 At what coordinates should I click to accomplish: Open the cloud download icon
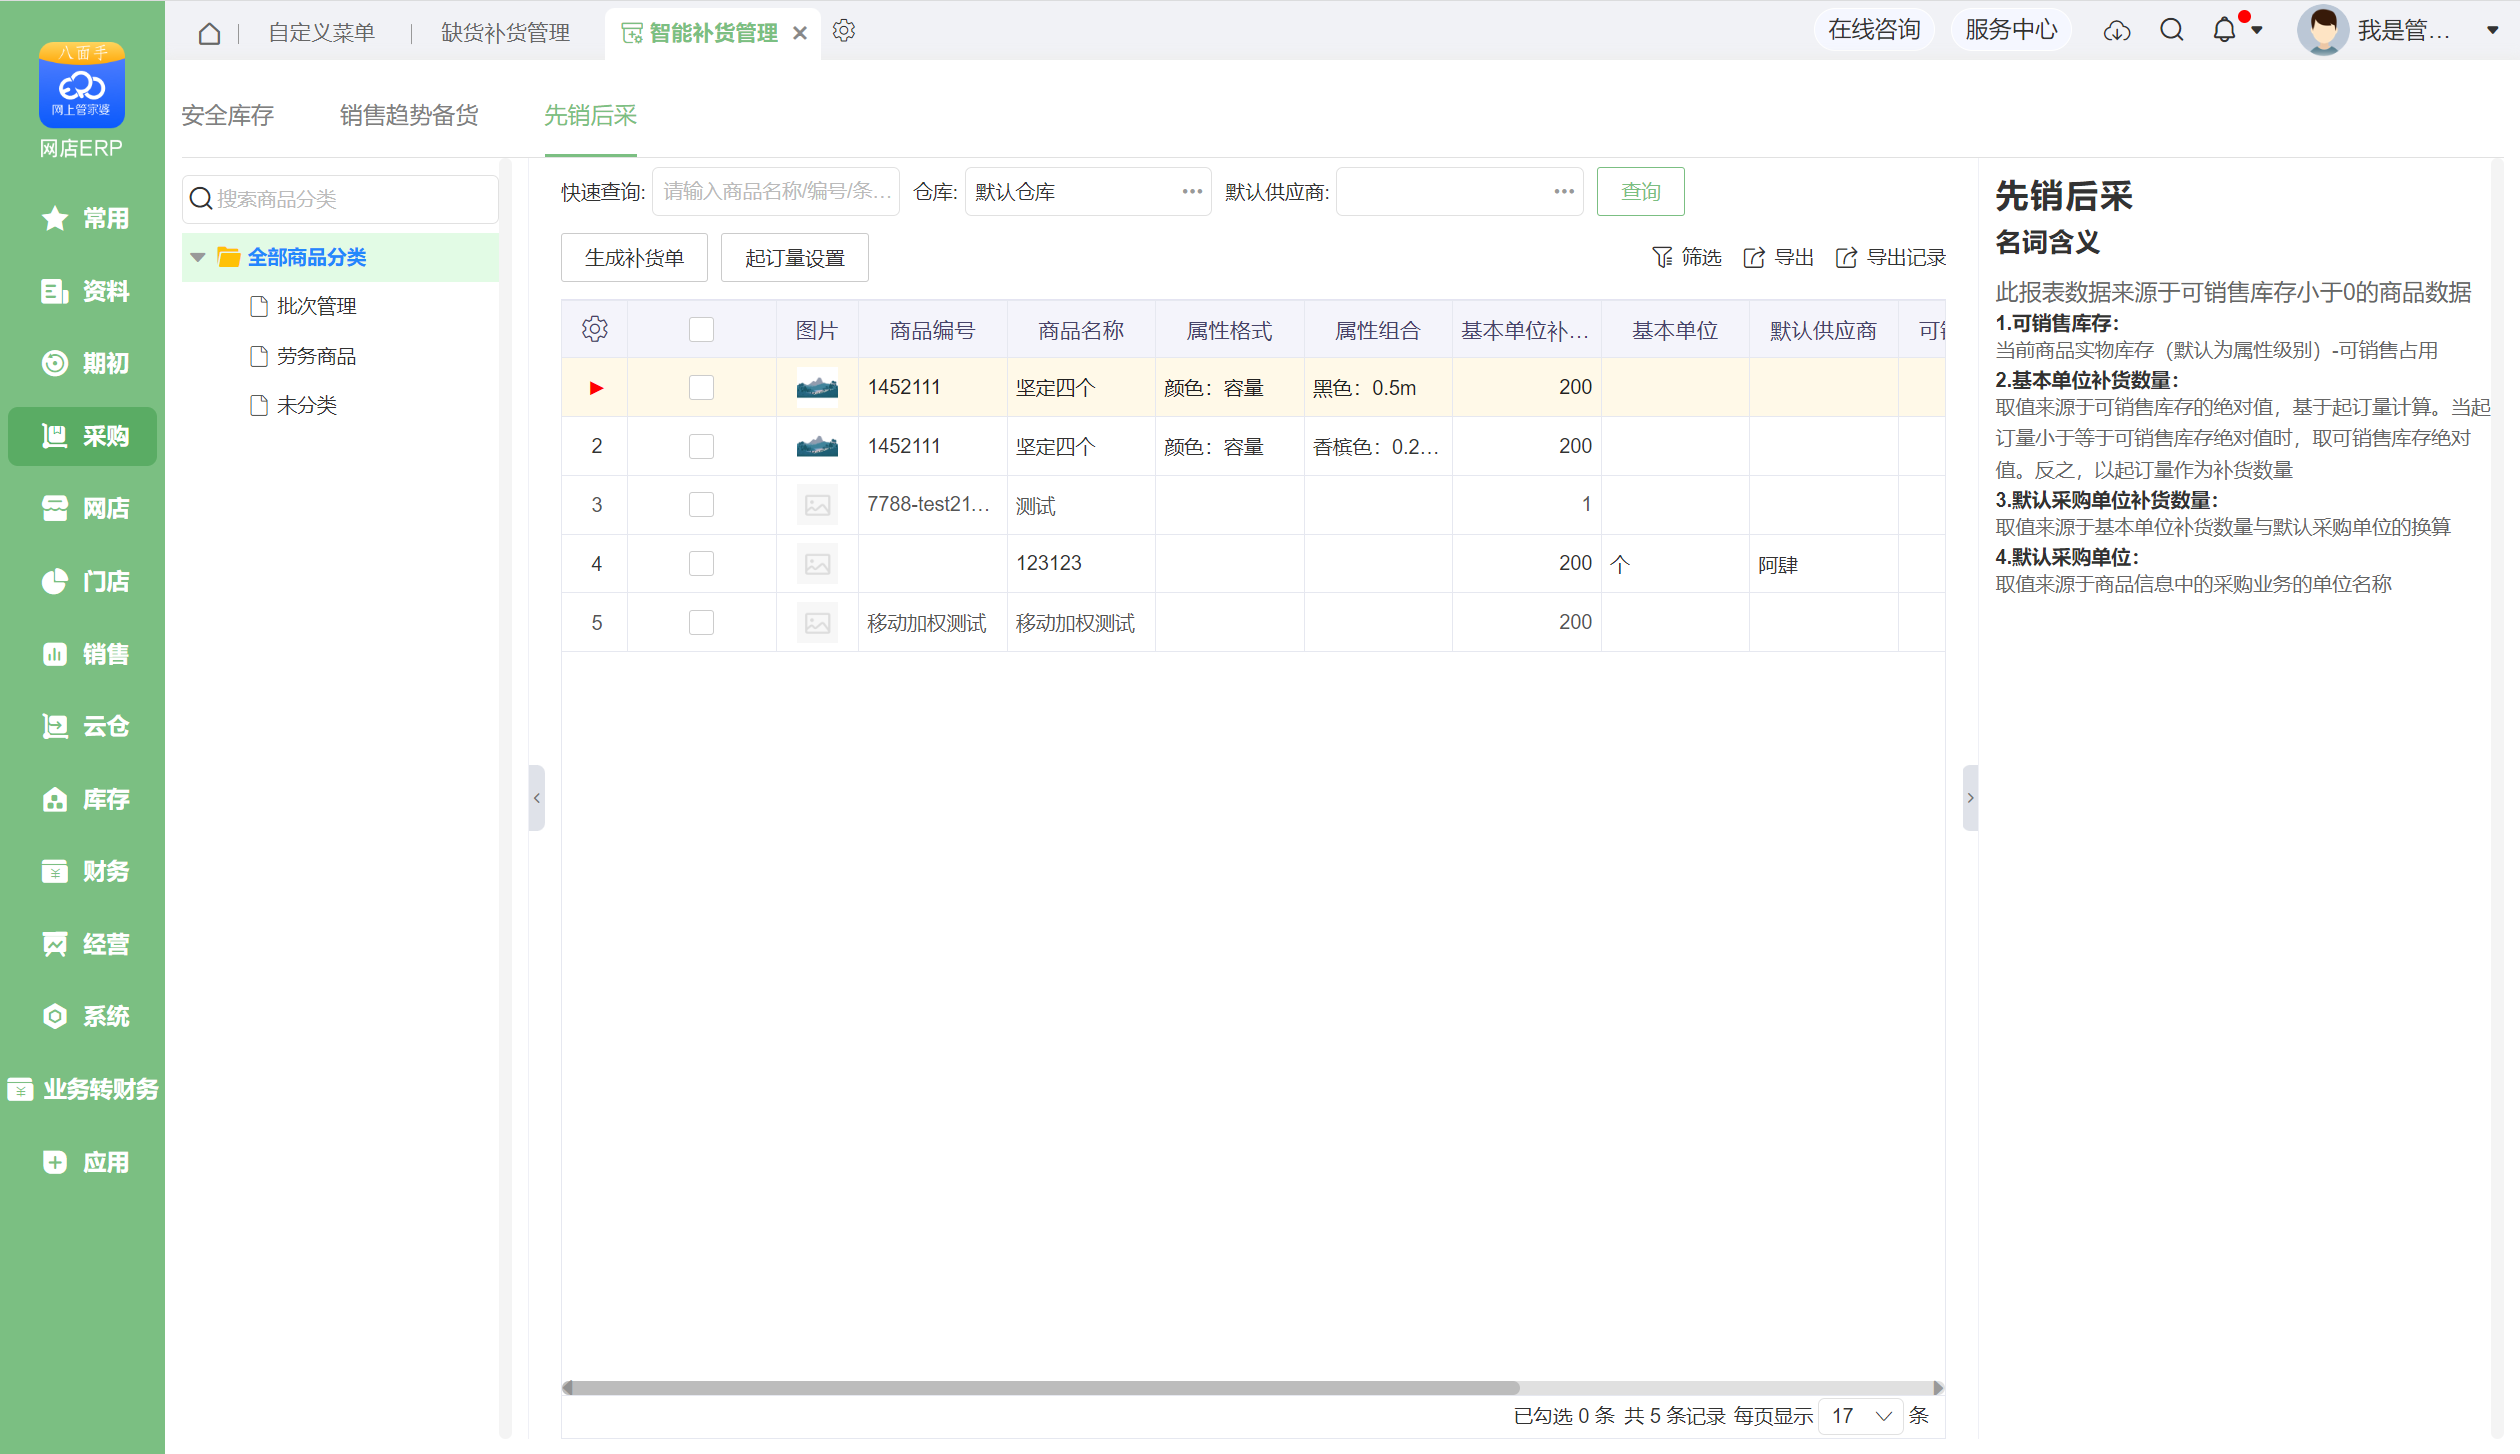(x=2116, y=31)
